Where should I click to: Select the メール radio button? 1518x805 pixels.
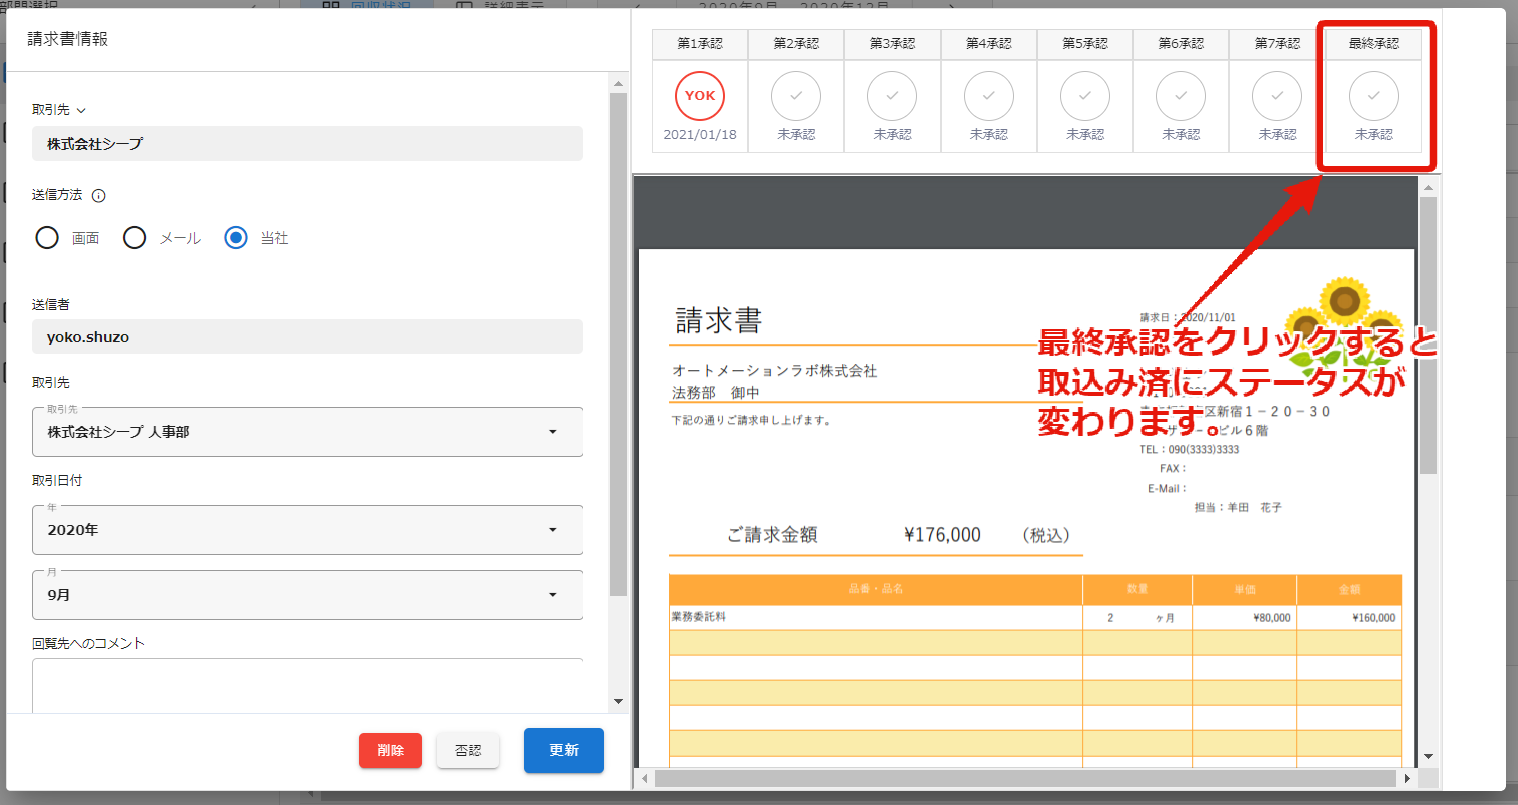click(x=135, y=238)
